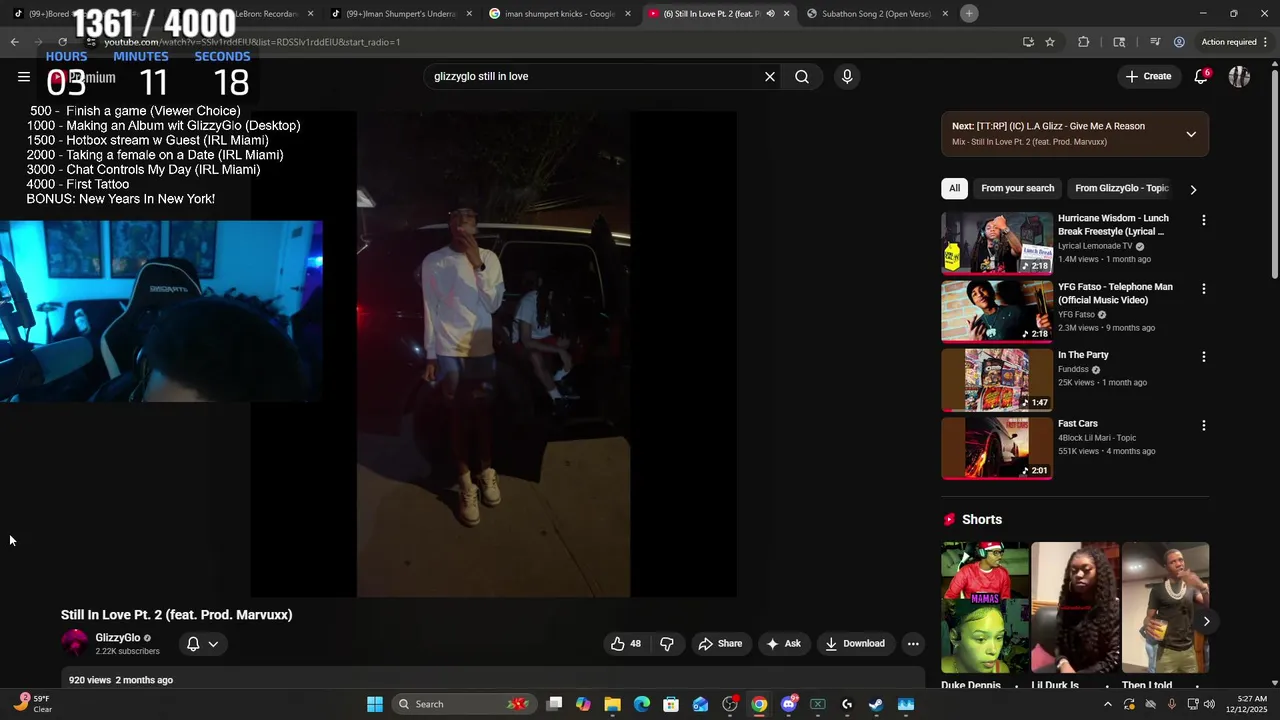Screen dimensions: 1280x720
Task: Bookmark this page with the star icon
Action: (x=1050, y=42)
